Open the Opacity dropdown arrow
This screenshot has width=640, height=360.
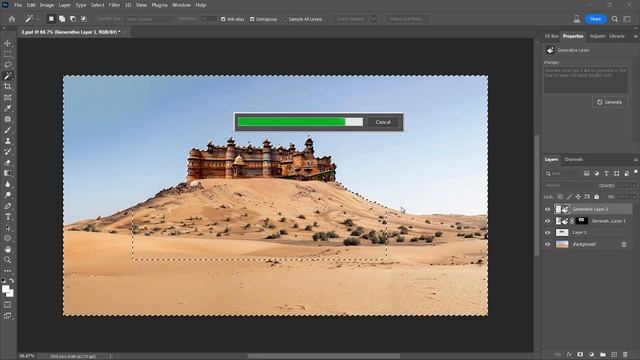point(634,185)
